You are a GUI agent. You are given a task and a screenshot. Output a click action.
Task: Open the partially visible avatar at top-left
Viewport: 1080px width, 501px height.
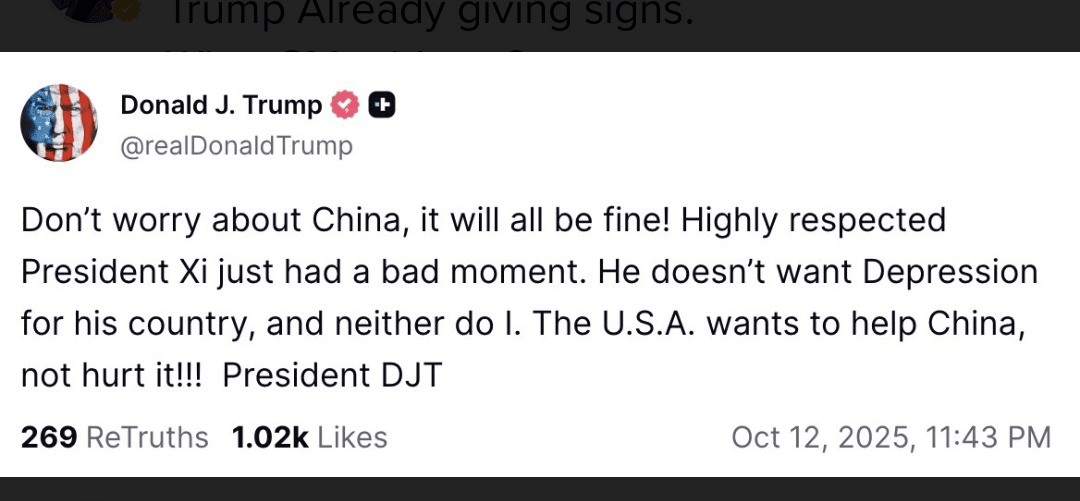coord(88,8)
